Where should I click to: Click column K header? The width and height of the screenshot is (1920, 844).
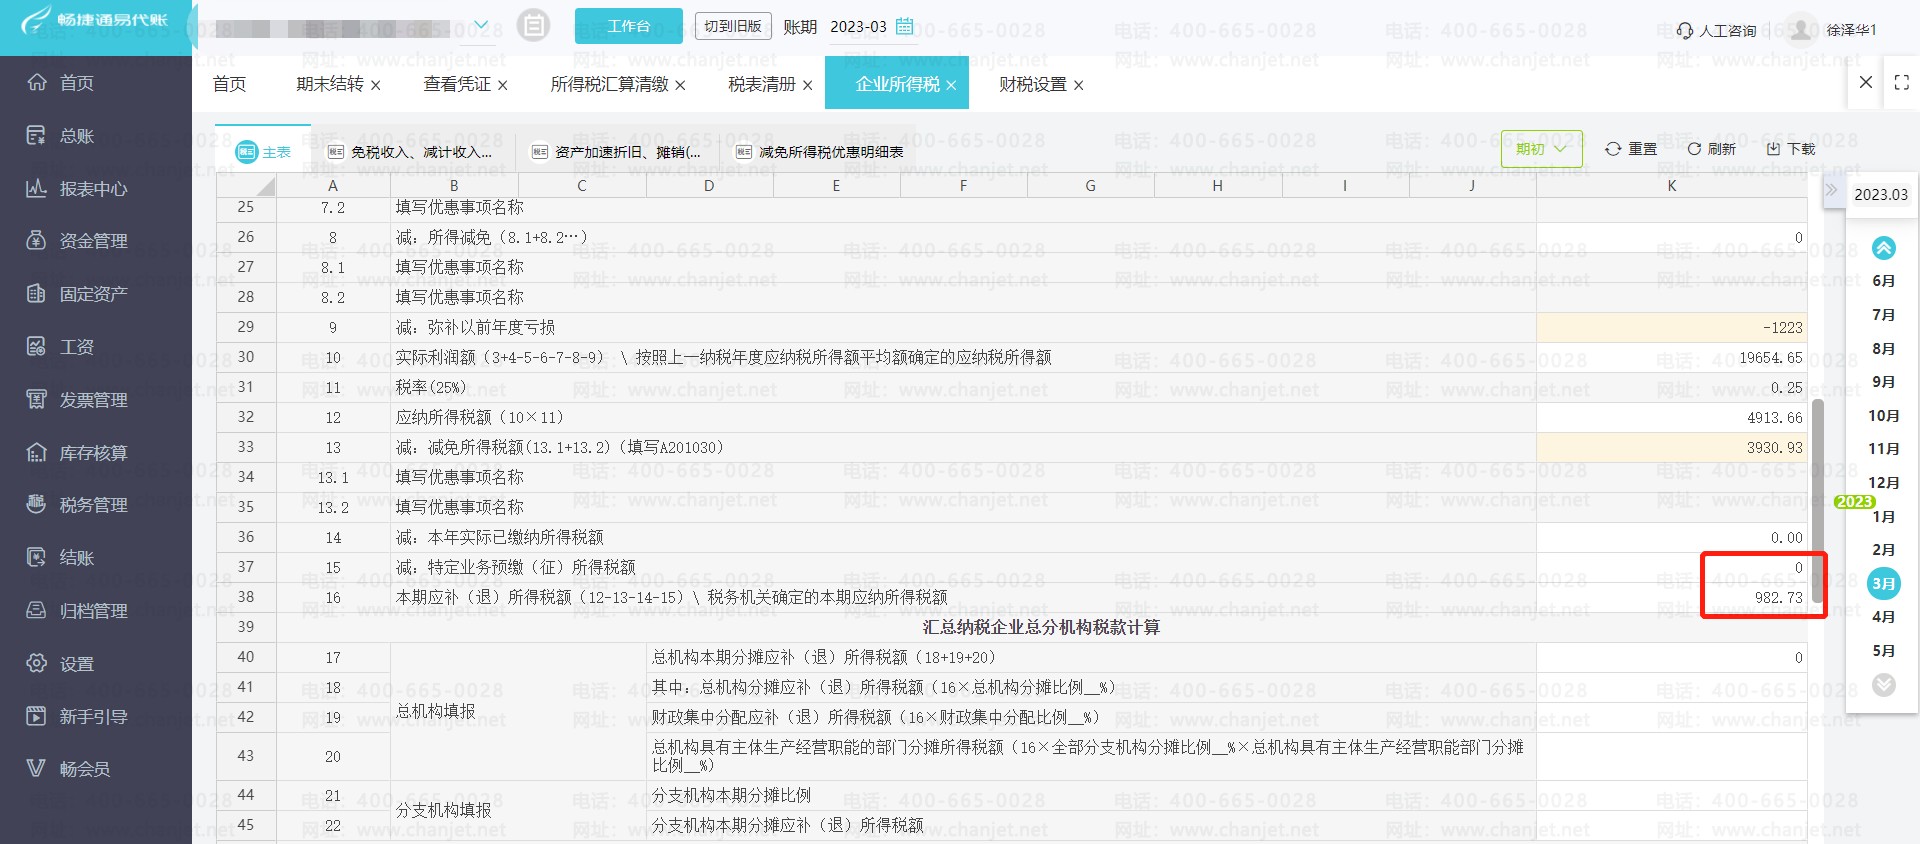[x=1671, y=185]
